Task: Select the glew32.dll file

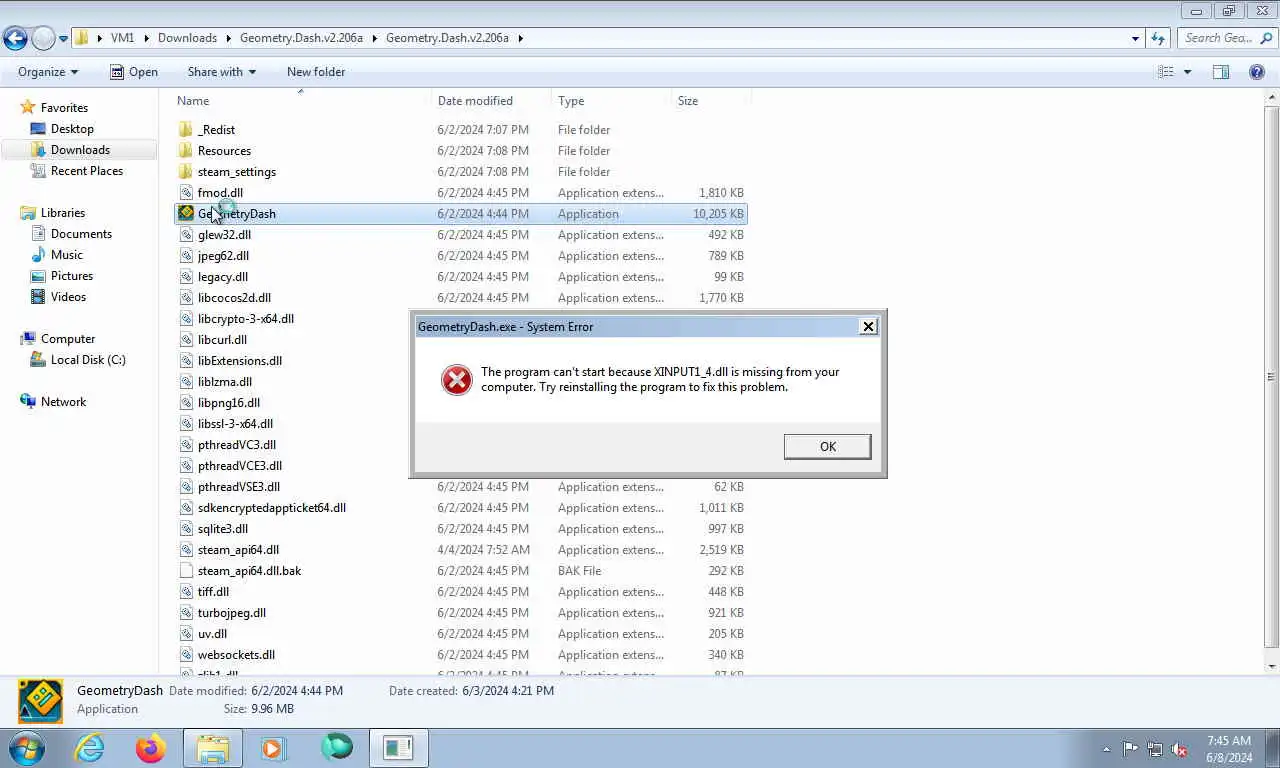Action: [x=224, y=234]
